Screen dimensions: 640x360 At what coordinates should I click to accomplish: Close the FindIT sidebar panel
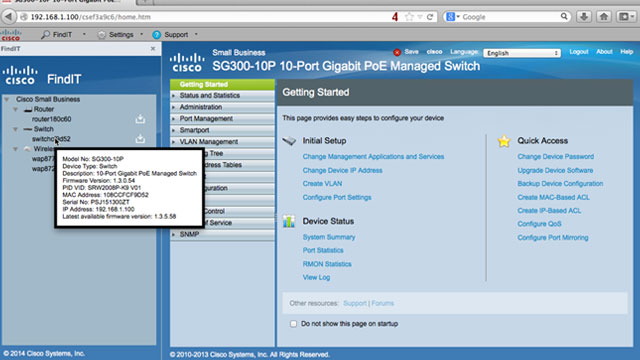pos(153,49)
